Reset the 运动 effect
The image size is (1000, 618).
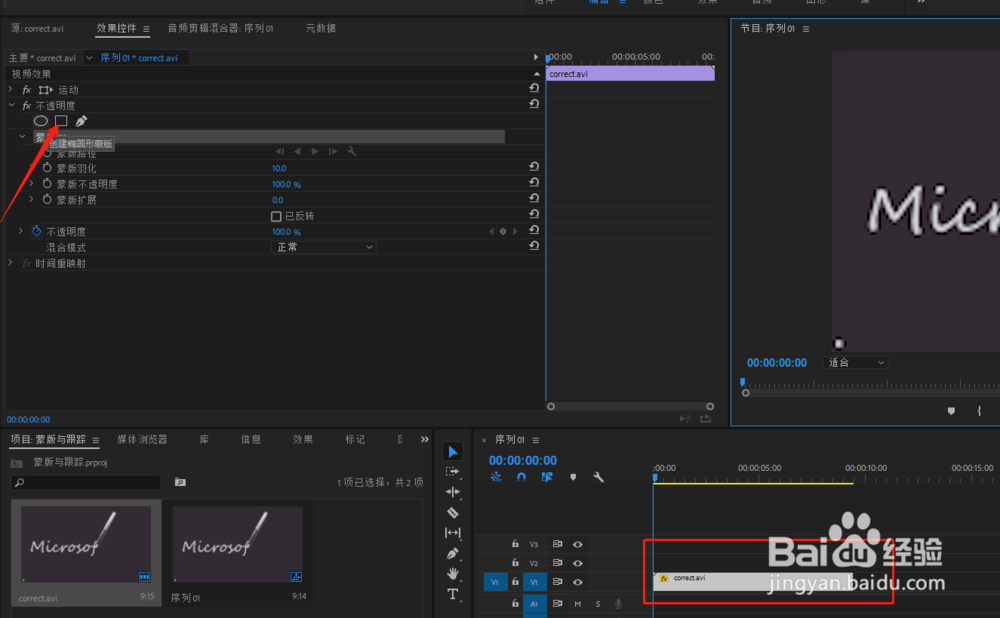pos(534,88)
